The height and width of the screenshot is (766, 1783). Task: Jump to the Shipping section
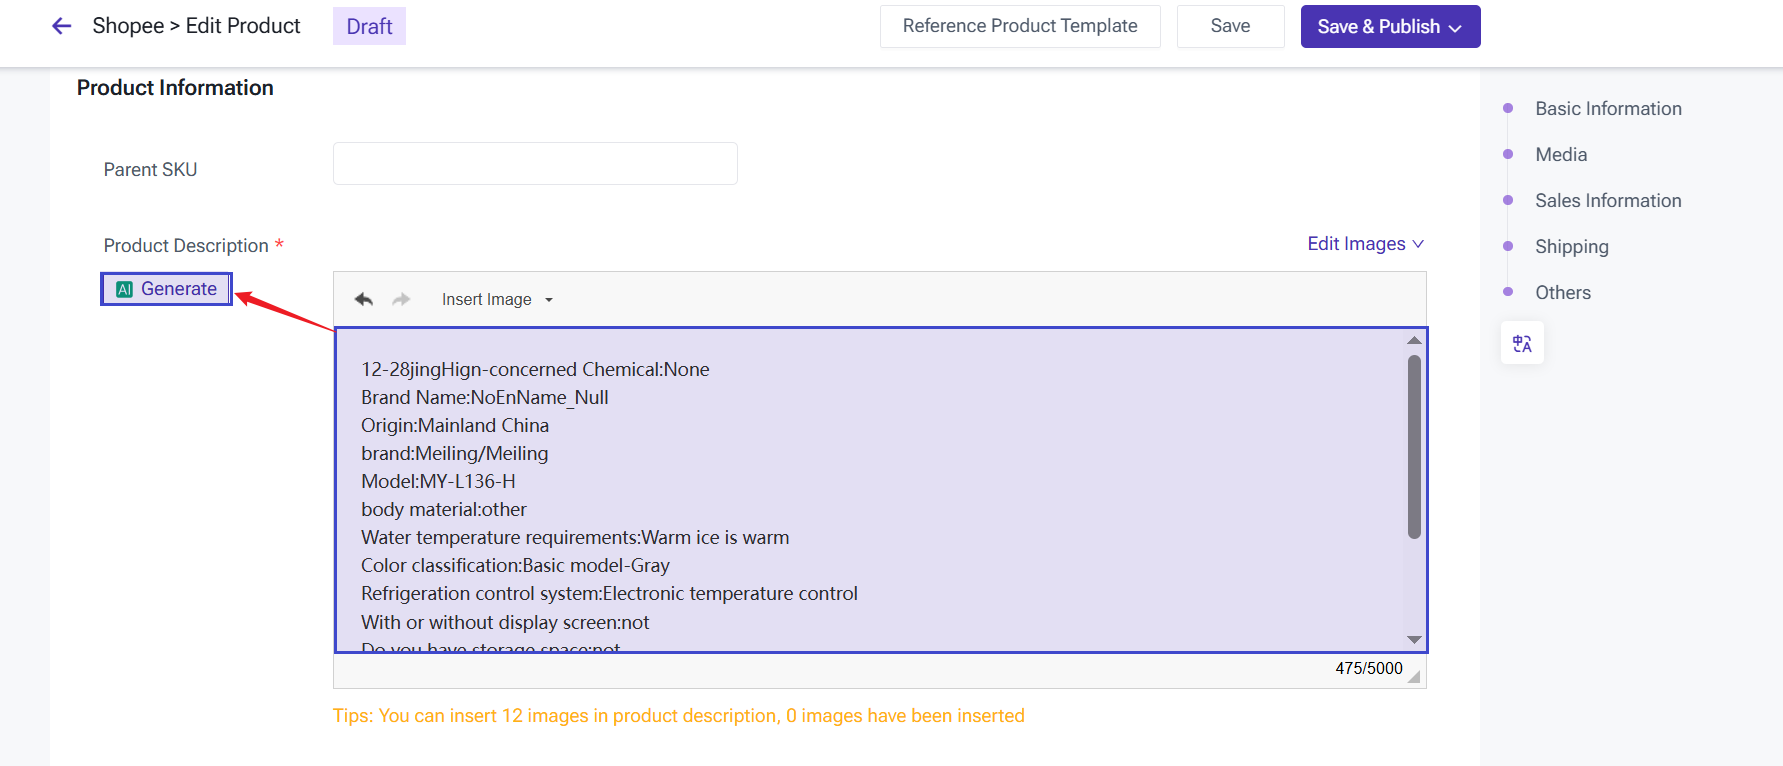(x=1571, y=246)
